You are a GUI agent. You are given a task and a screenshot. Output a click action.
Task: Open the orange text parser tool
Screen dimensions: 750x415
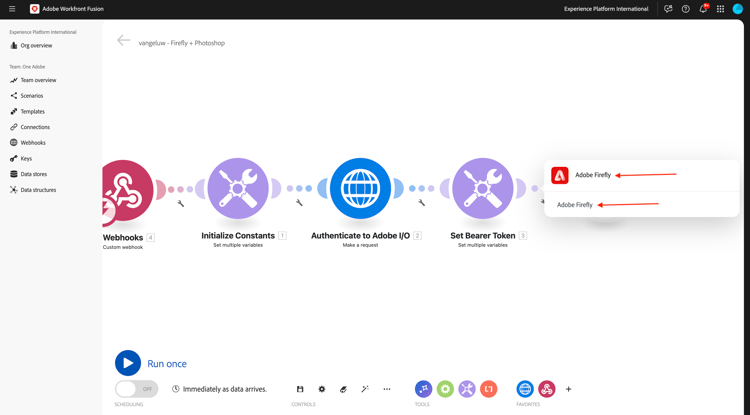[x=488, y=389]
